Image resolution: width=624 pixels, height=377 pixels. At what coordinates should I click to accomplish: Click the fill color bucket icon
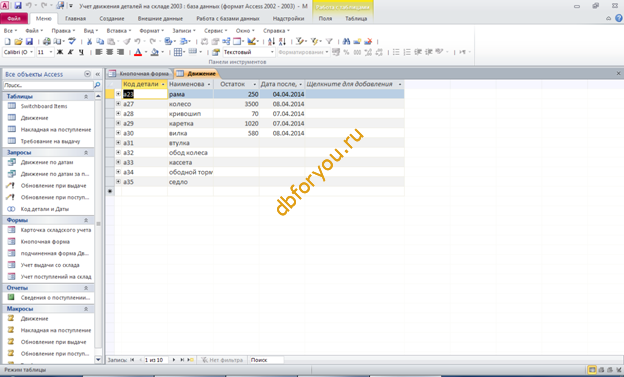pos(155,52)
